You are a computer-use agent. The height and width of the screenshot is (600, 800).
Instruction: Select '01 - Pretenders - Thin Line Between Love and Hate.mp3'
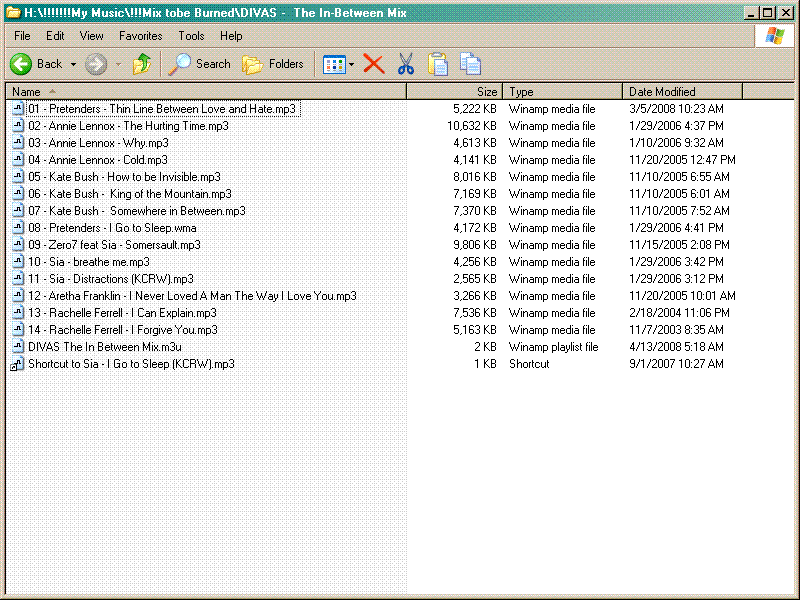click(162, 109)
